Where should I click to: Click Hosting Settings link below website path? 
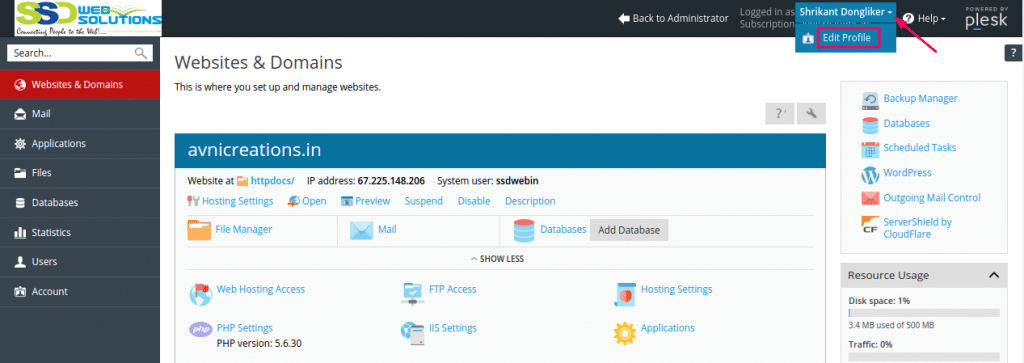(x=237, y=201)
